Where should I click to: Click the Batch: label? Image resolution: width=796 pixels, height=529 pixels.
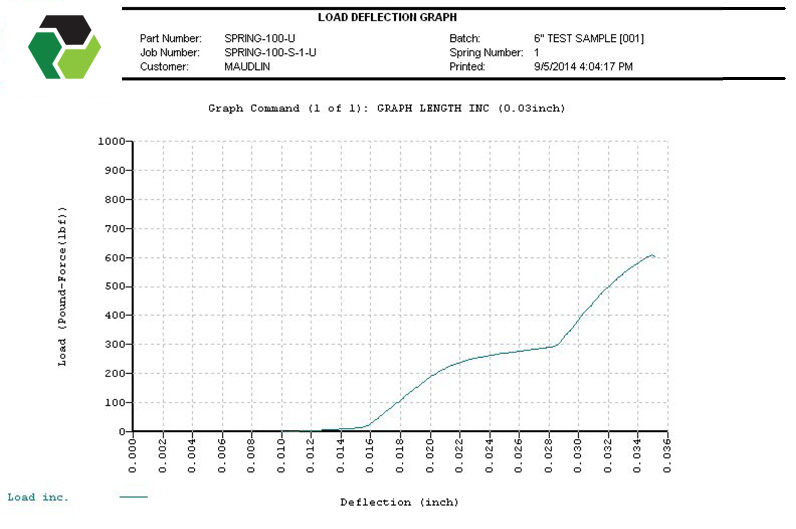tap(465, 39)
